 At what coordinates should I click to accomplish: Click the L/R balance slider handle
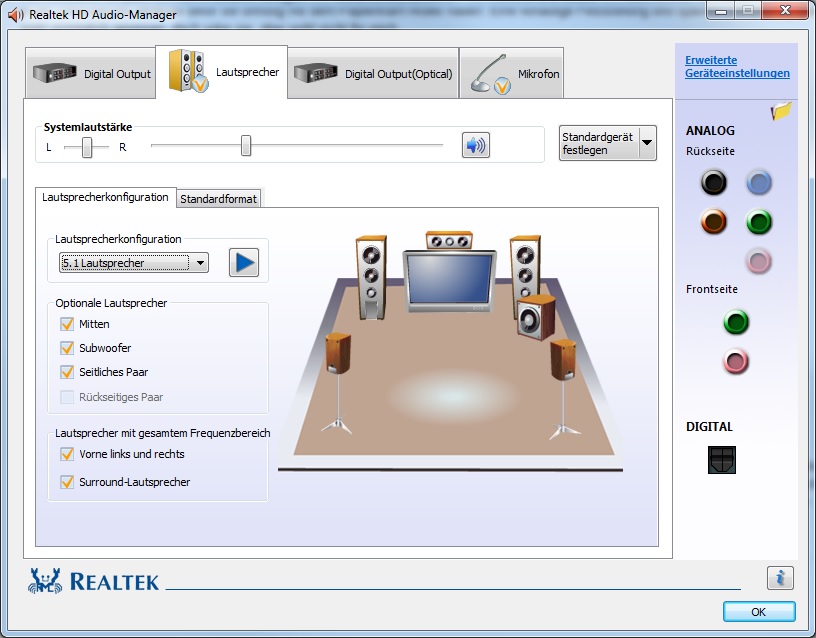click(x=87, y=147)
